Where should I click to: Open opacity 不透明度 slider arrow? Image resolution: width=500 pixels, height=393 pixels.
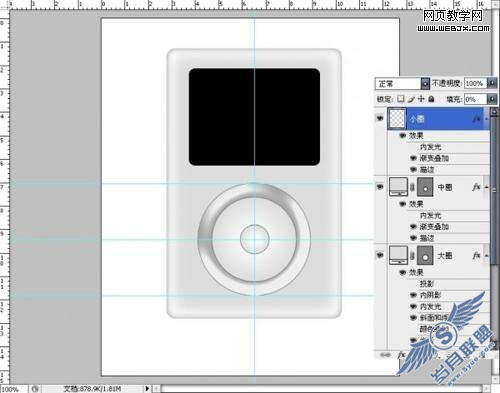pyautogui.click(x=492, y=83)
